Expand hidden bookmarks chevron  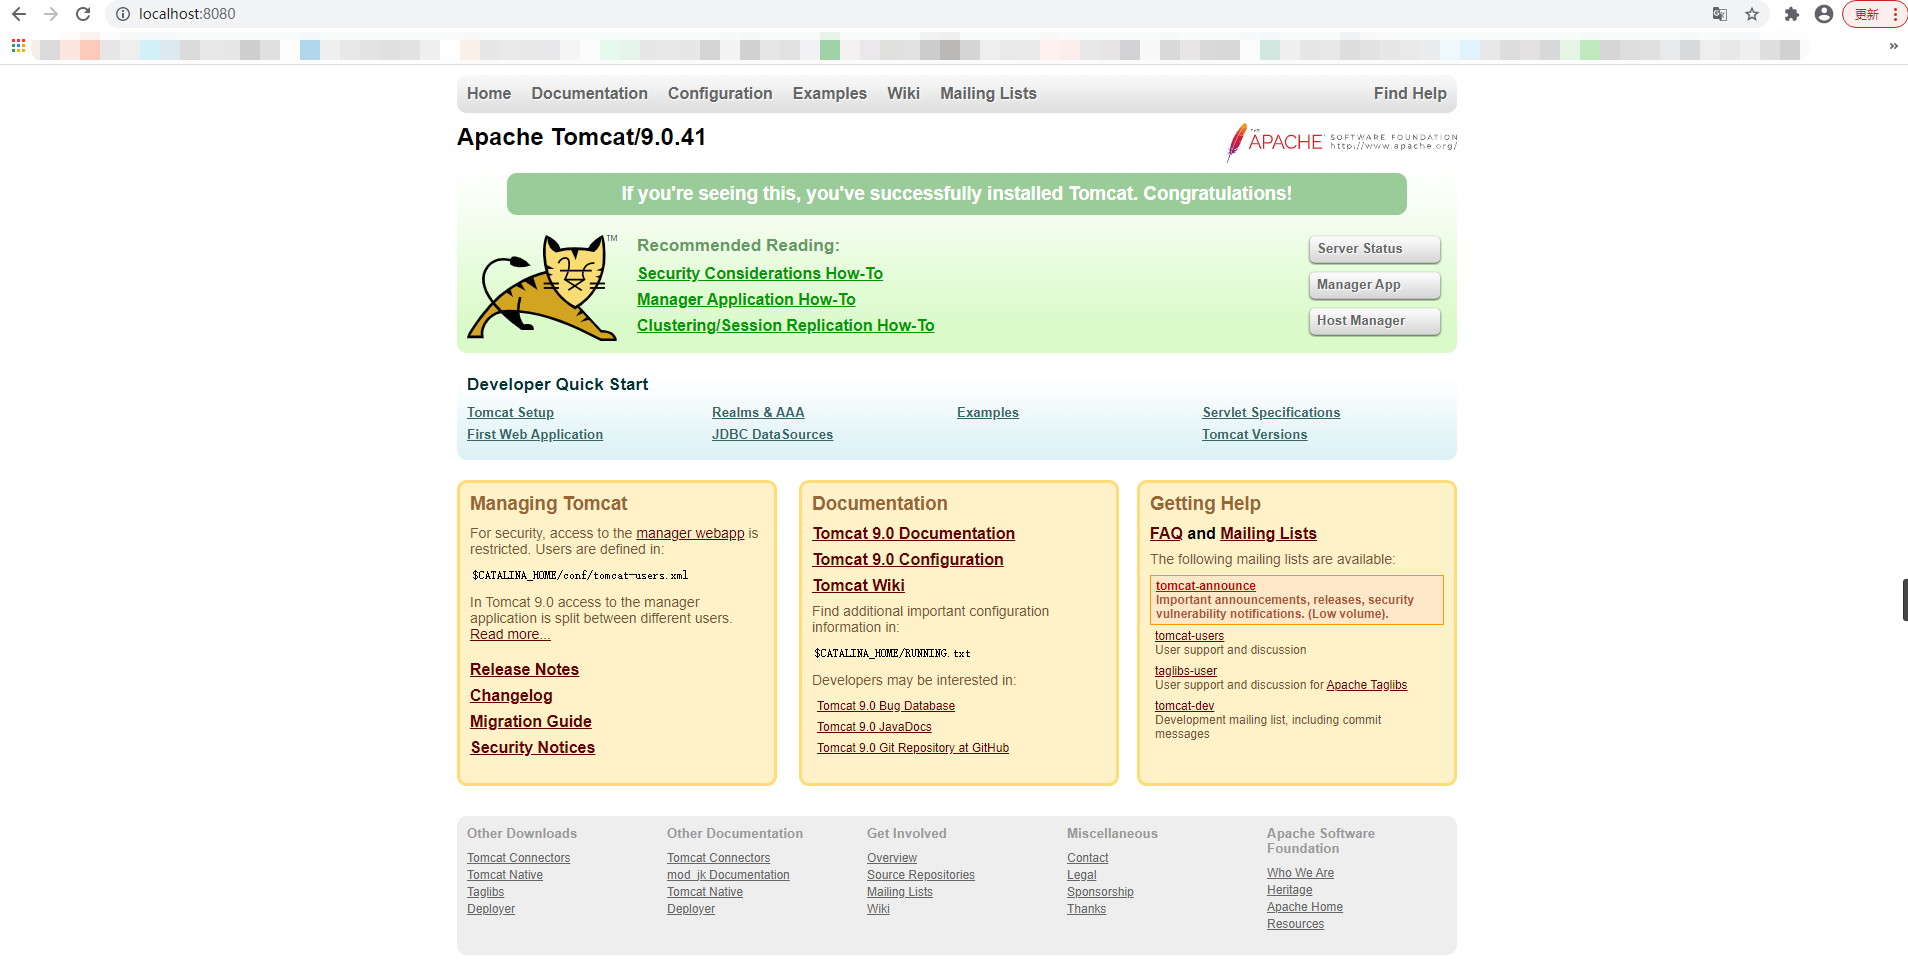(x=1893, y=46)
